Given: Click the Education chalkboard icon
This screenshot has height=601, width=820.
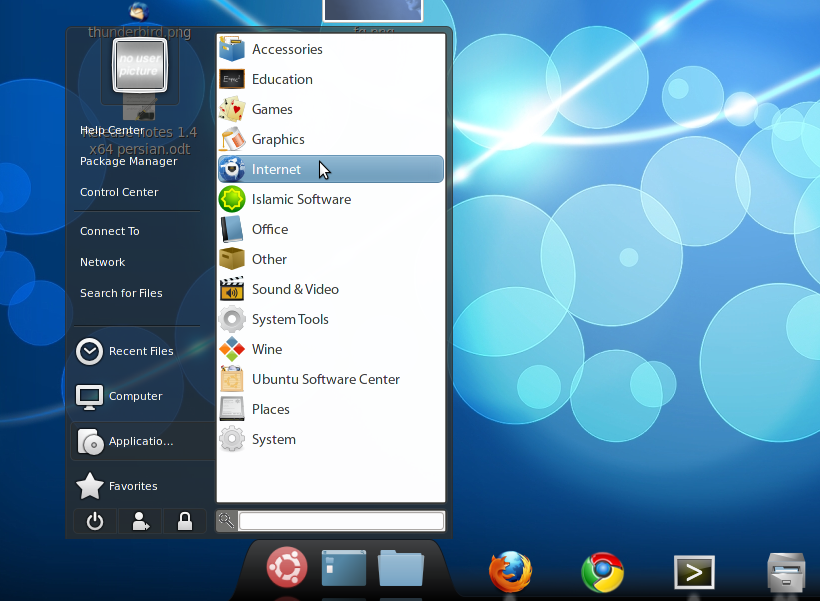Looking at the screenshot, I should click(x=232, y=80).
